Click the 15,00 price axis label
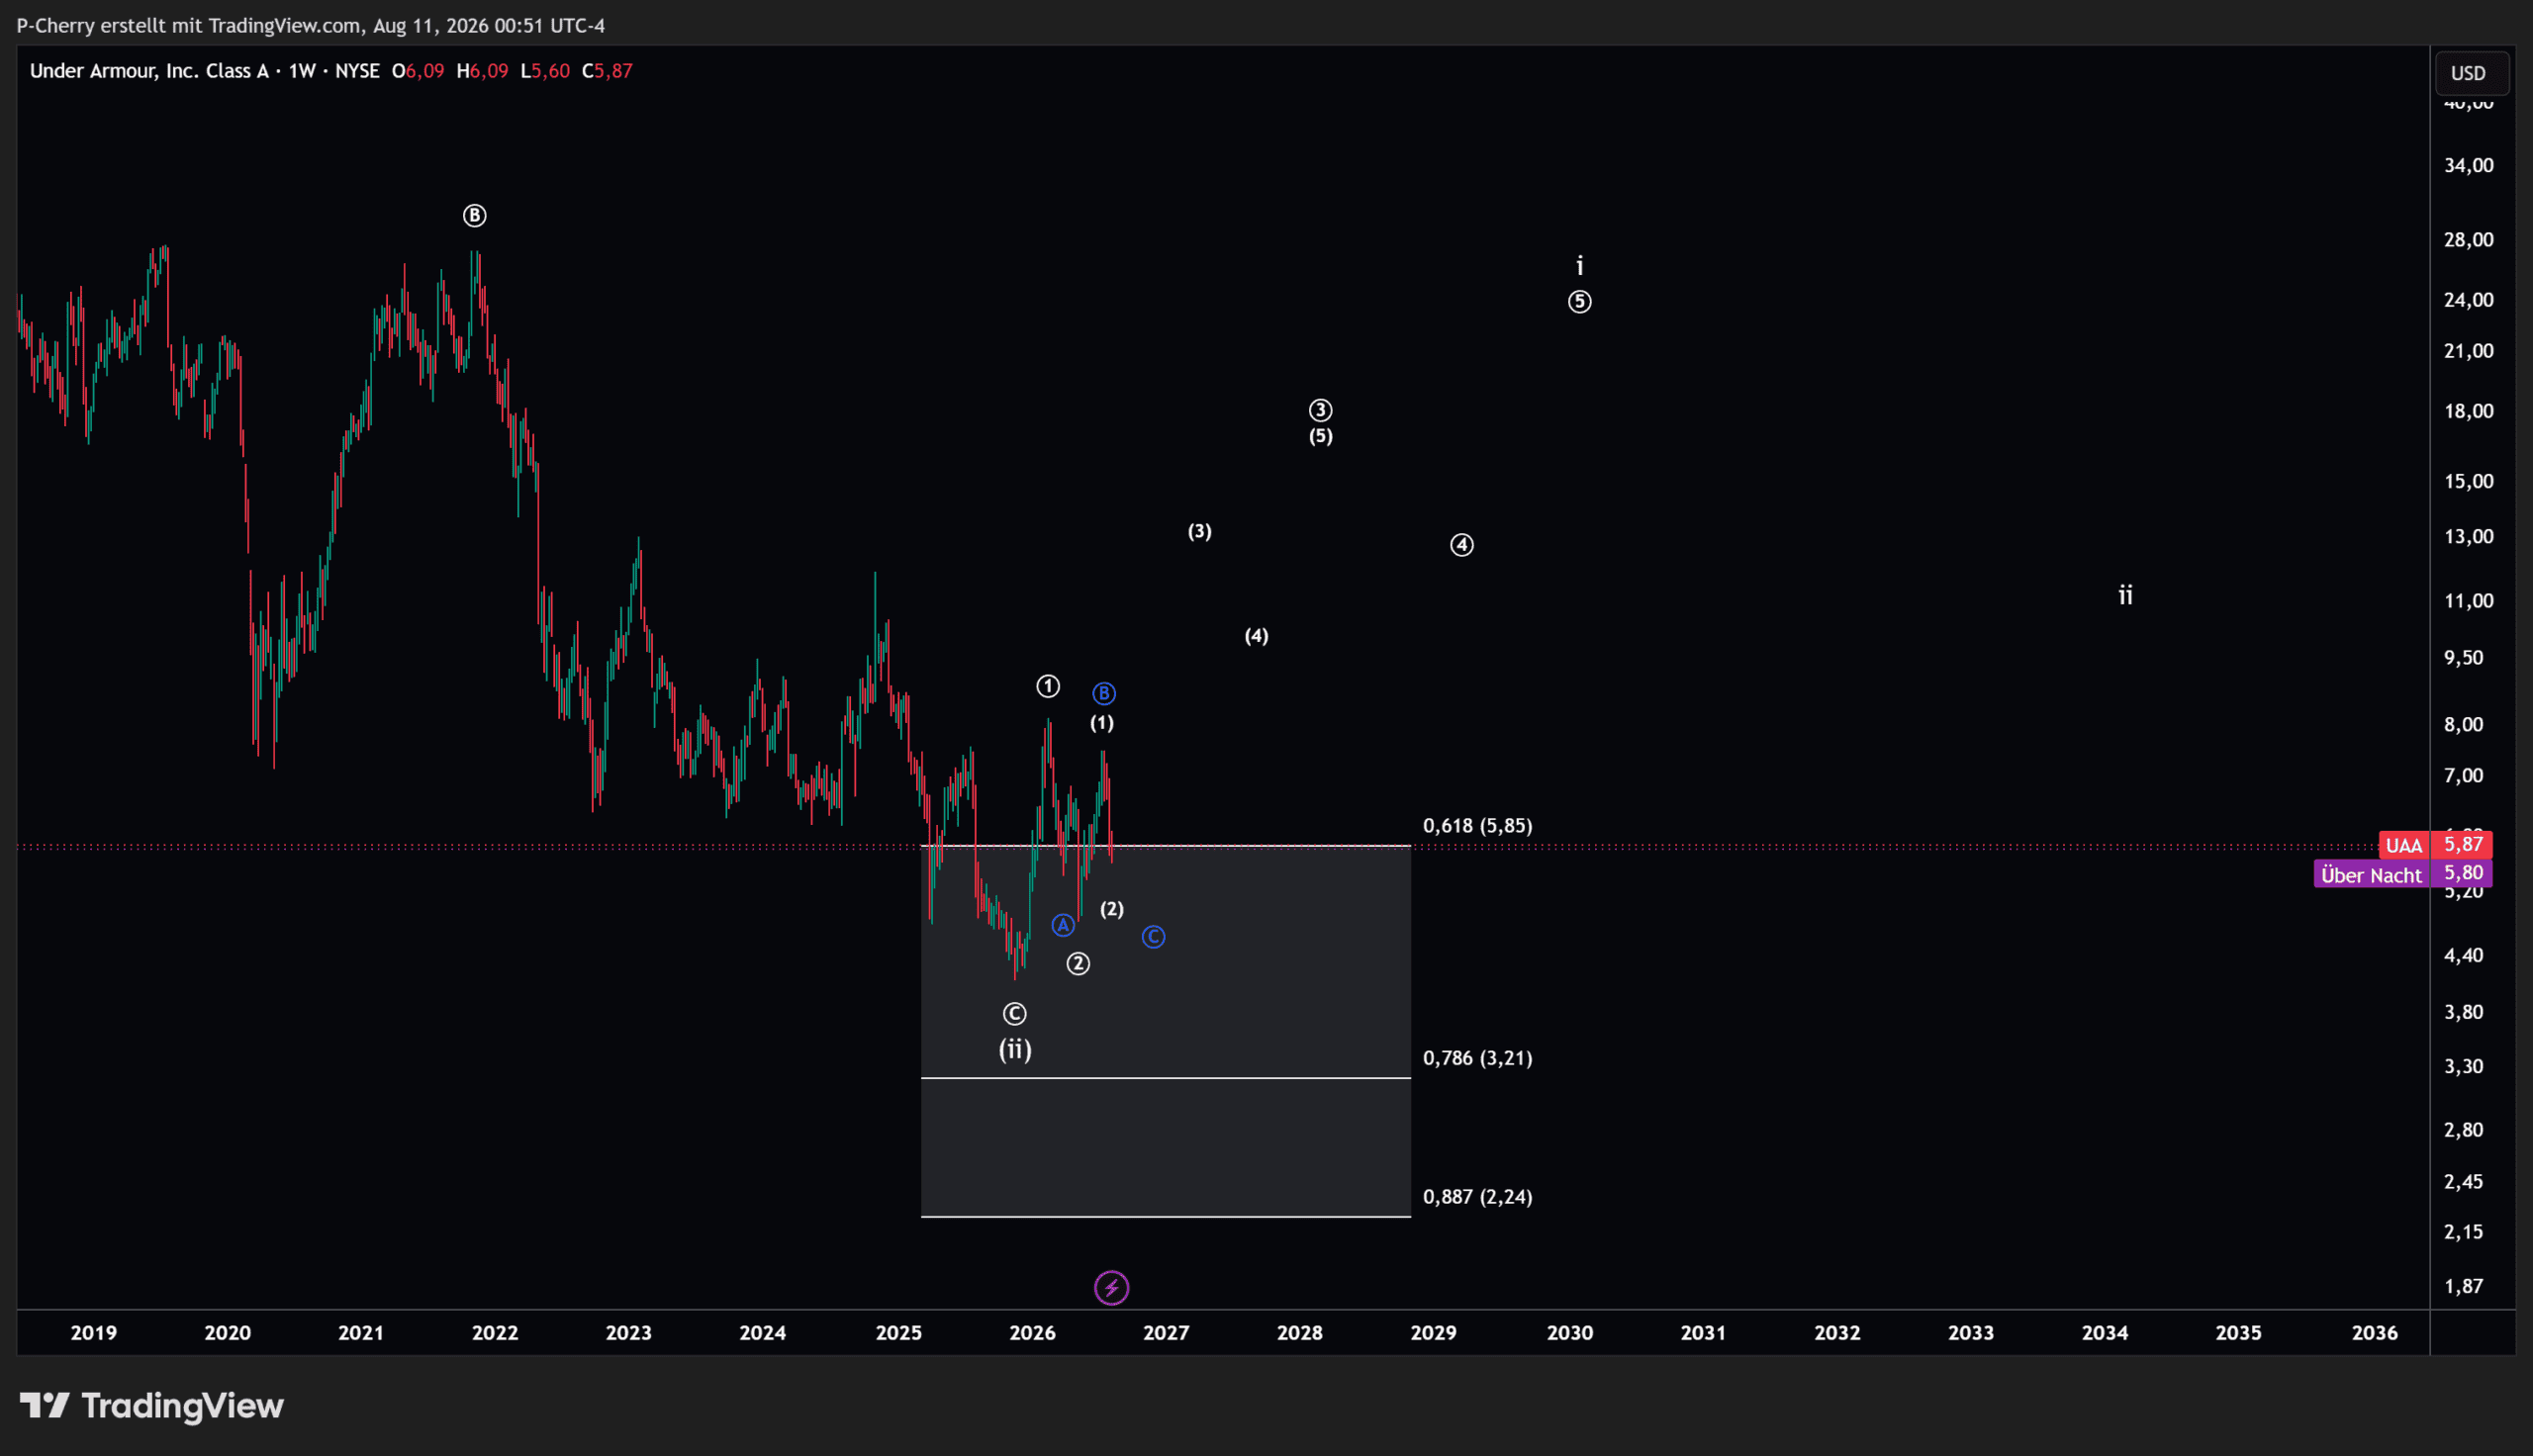This screenshot has height=1456, width=2533. tap(2468, 482)
